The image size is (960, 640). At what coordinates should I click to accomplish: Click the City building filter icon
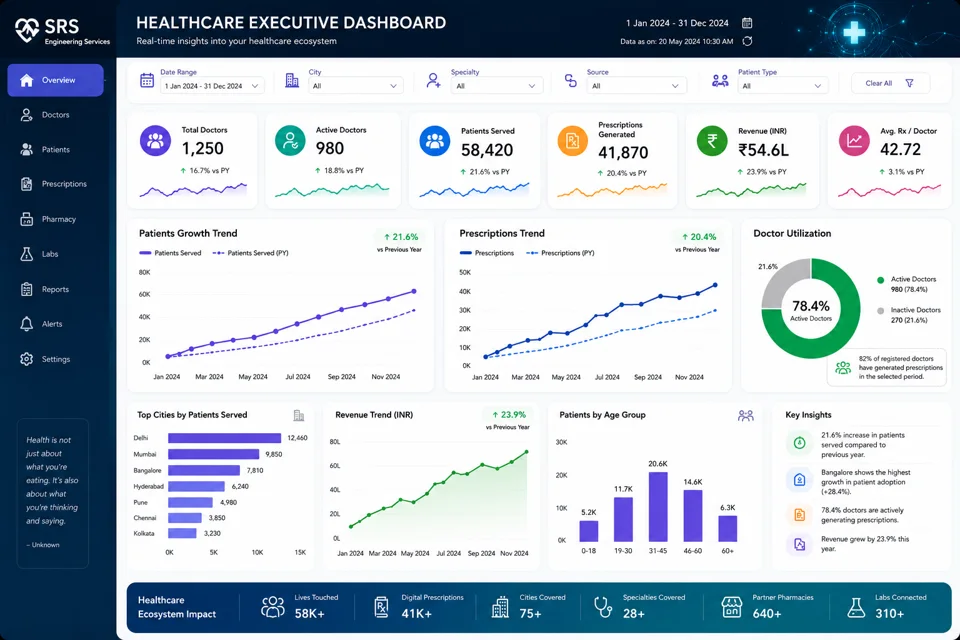(x=292, y=80)
